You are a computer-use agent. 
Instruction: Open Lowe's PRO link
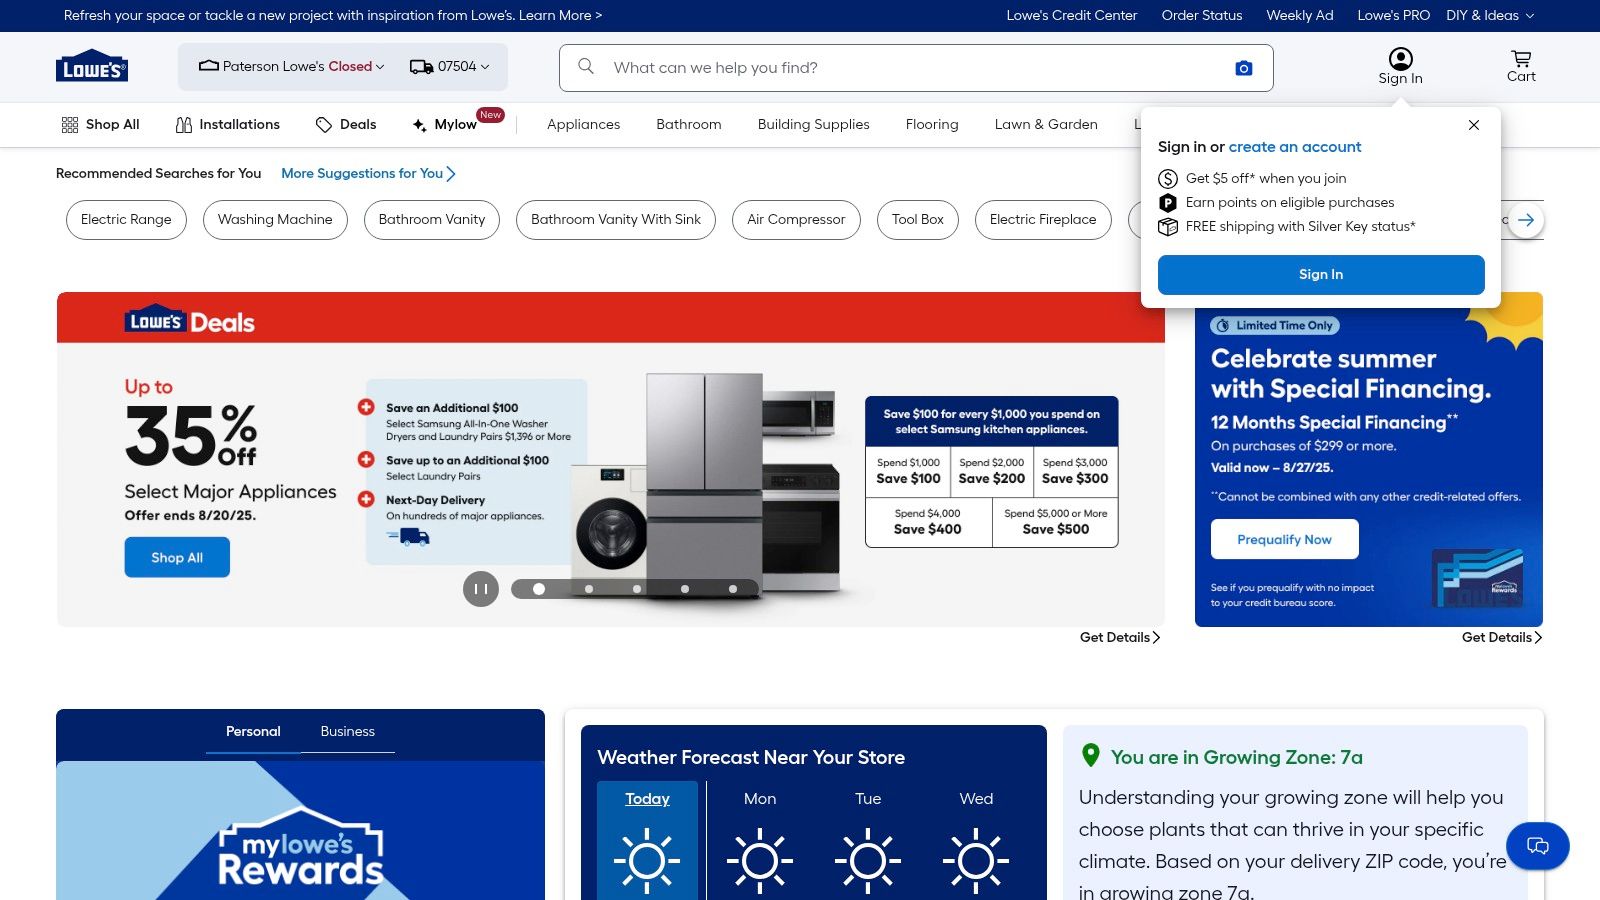(x=1393, y=15)
